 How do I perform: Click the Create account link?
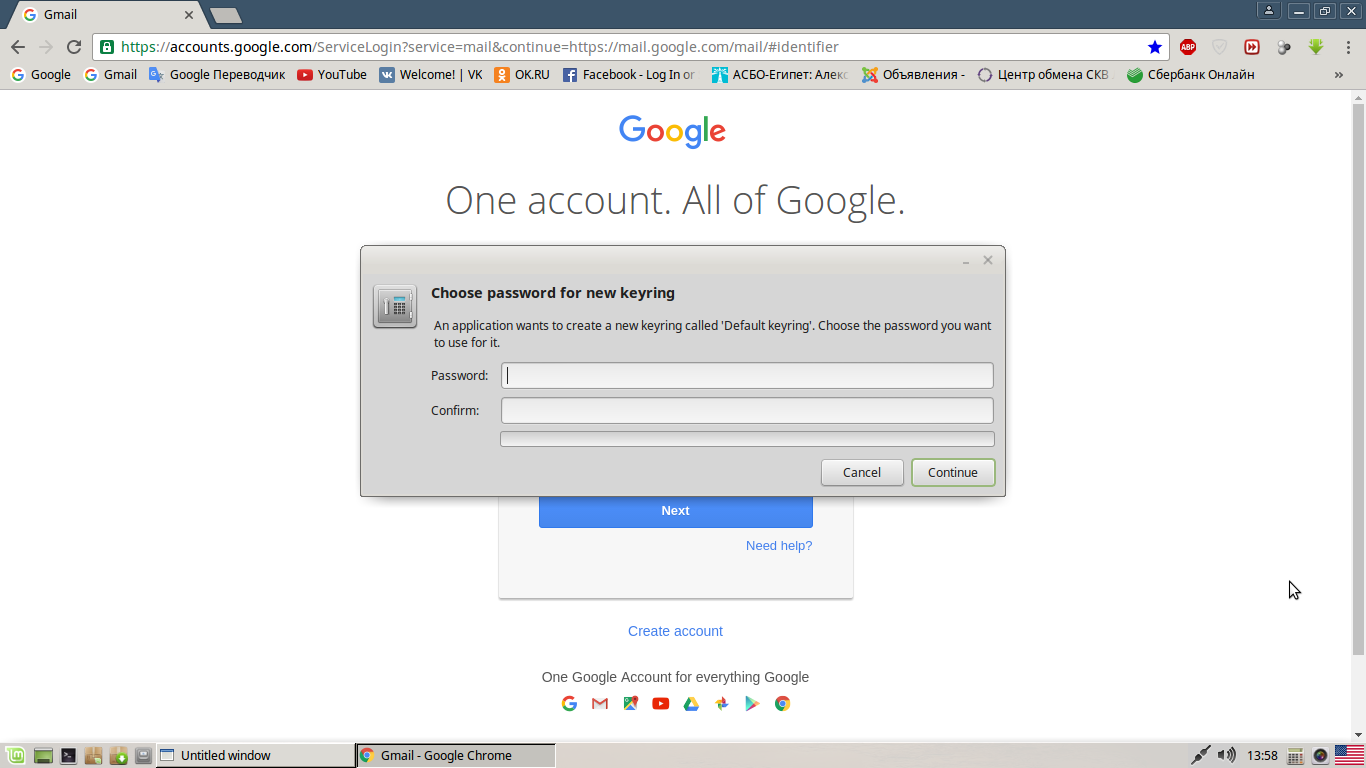[675, 631]
